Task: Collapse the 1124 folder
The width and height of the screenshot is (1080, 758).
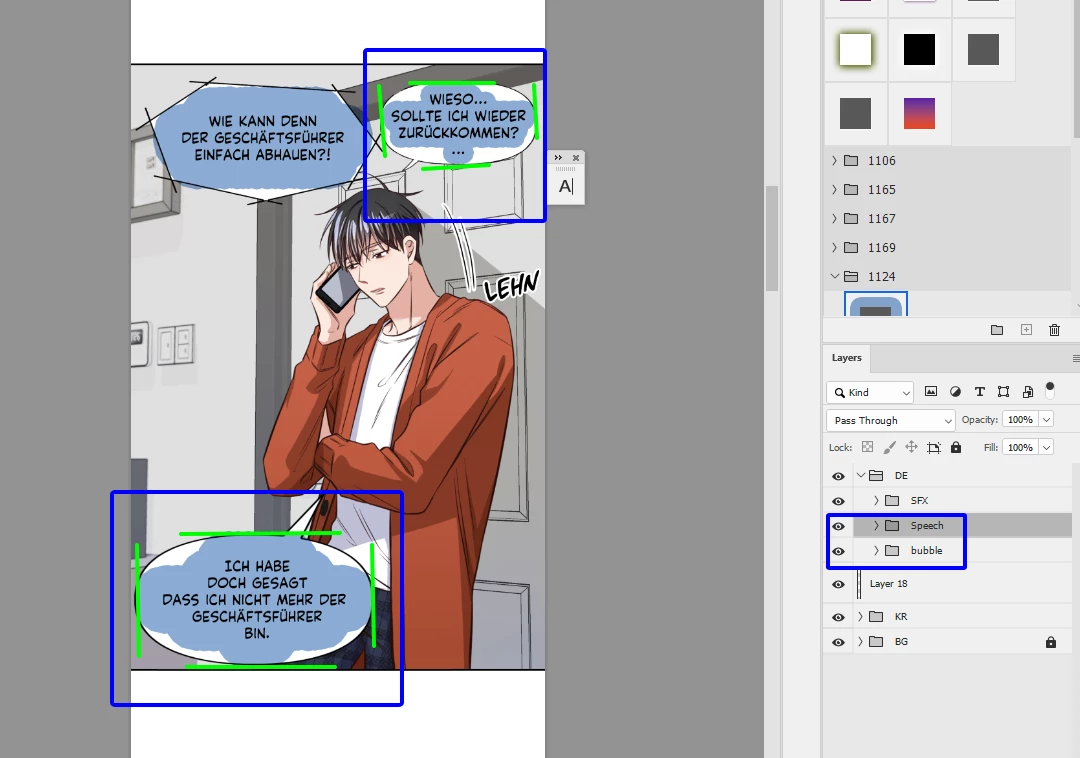Action: point(835,276)
